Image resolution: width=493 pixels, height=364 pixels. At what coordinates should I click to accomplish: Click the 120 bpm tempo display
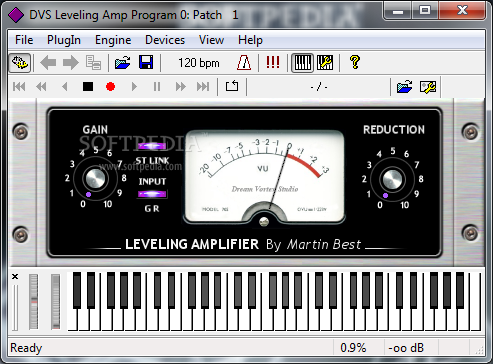199,63
